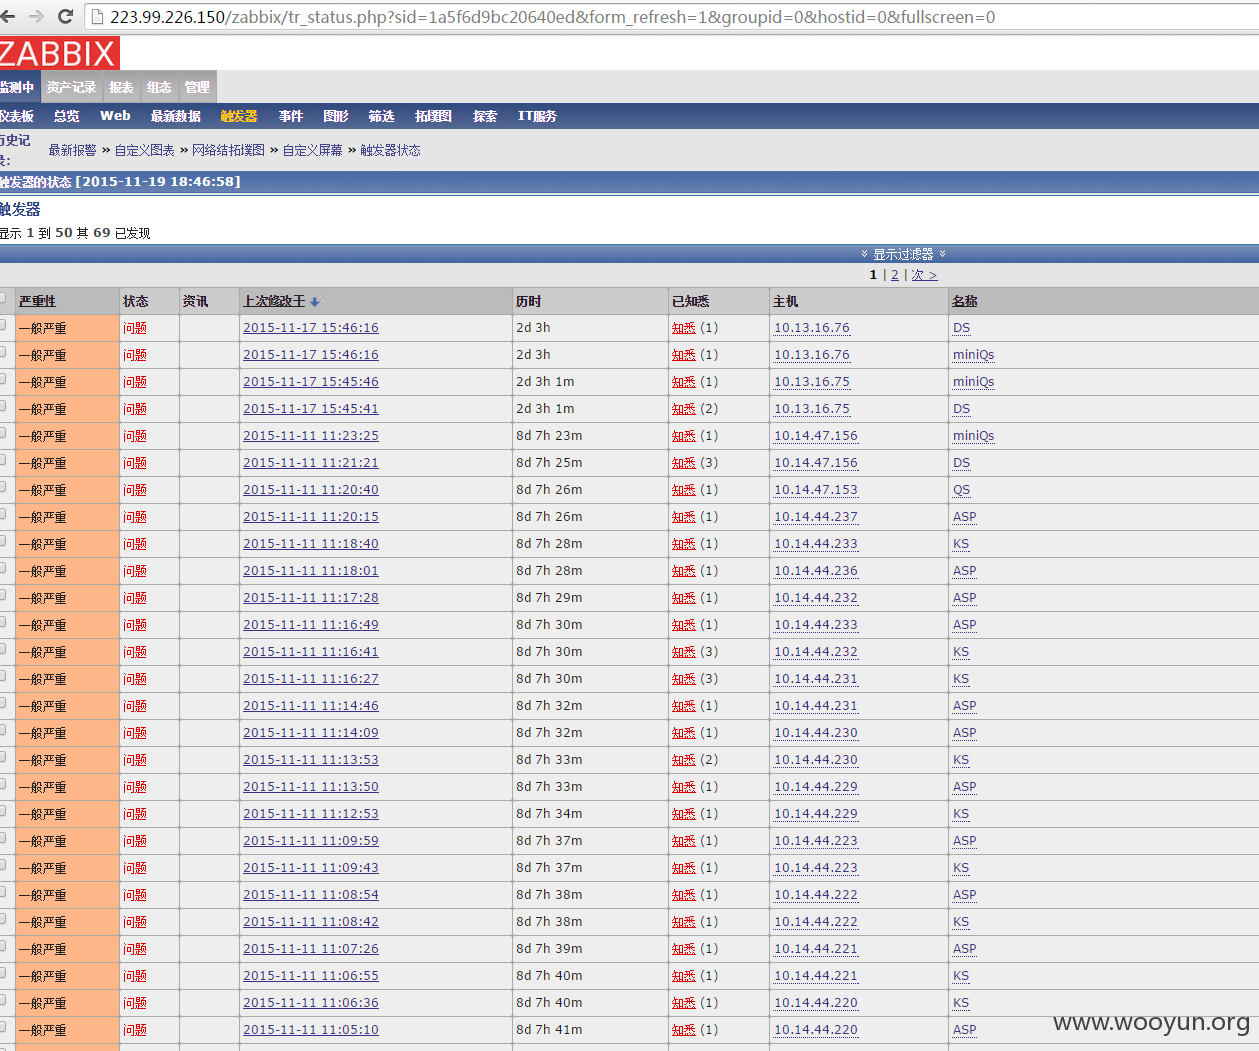Image resolution: width=1259 pixels, height=1051 pixels.
Task: Sort by 状态 column header
Action: (136, 301)
